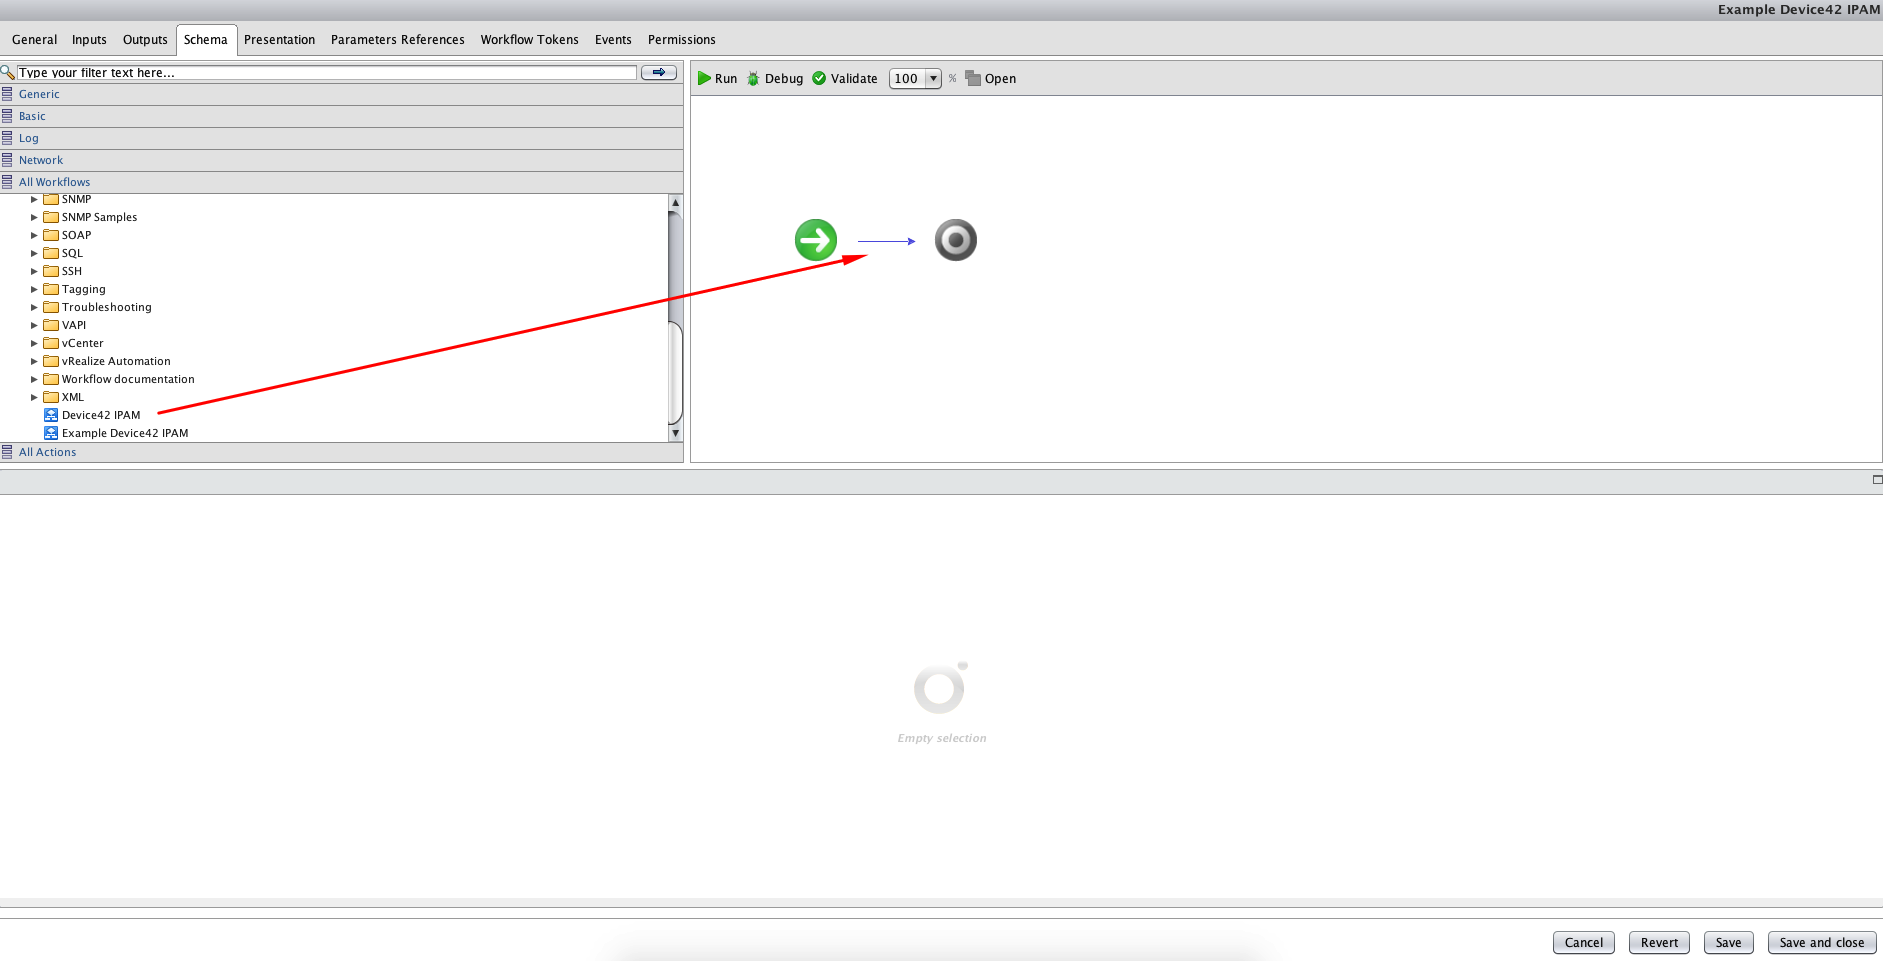Click the magnifier icon beside the filter field
Viewport: 1883px width, 961px height.
coord(8,72)
